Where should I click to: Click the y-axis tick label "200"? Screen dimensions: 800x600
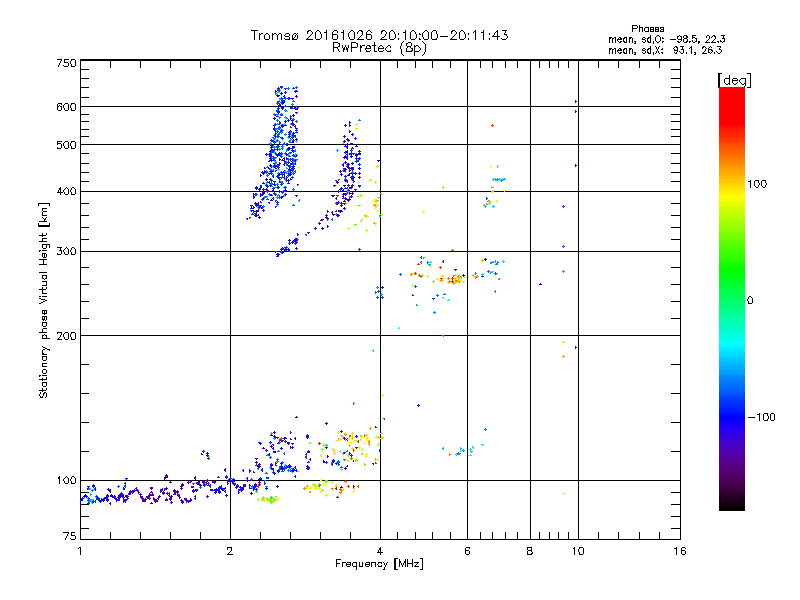66,336
